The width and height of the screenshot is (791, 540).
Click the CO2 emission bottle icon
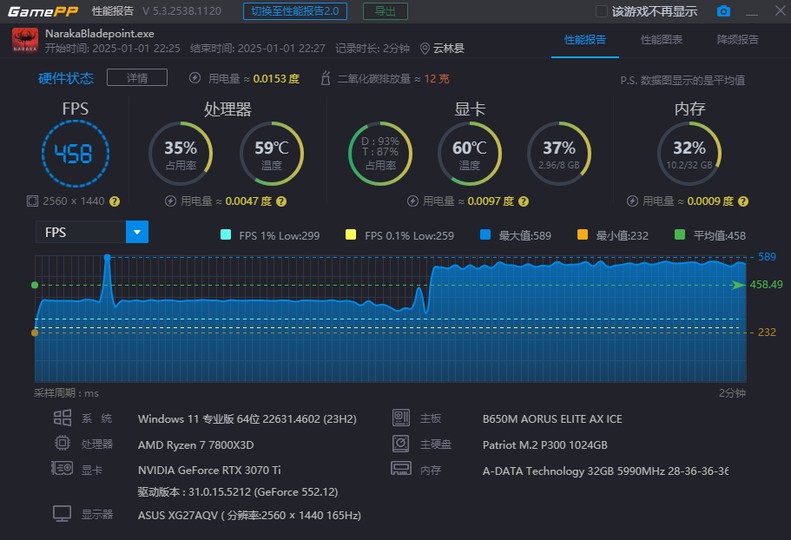(x=326, y=78)
